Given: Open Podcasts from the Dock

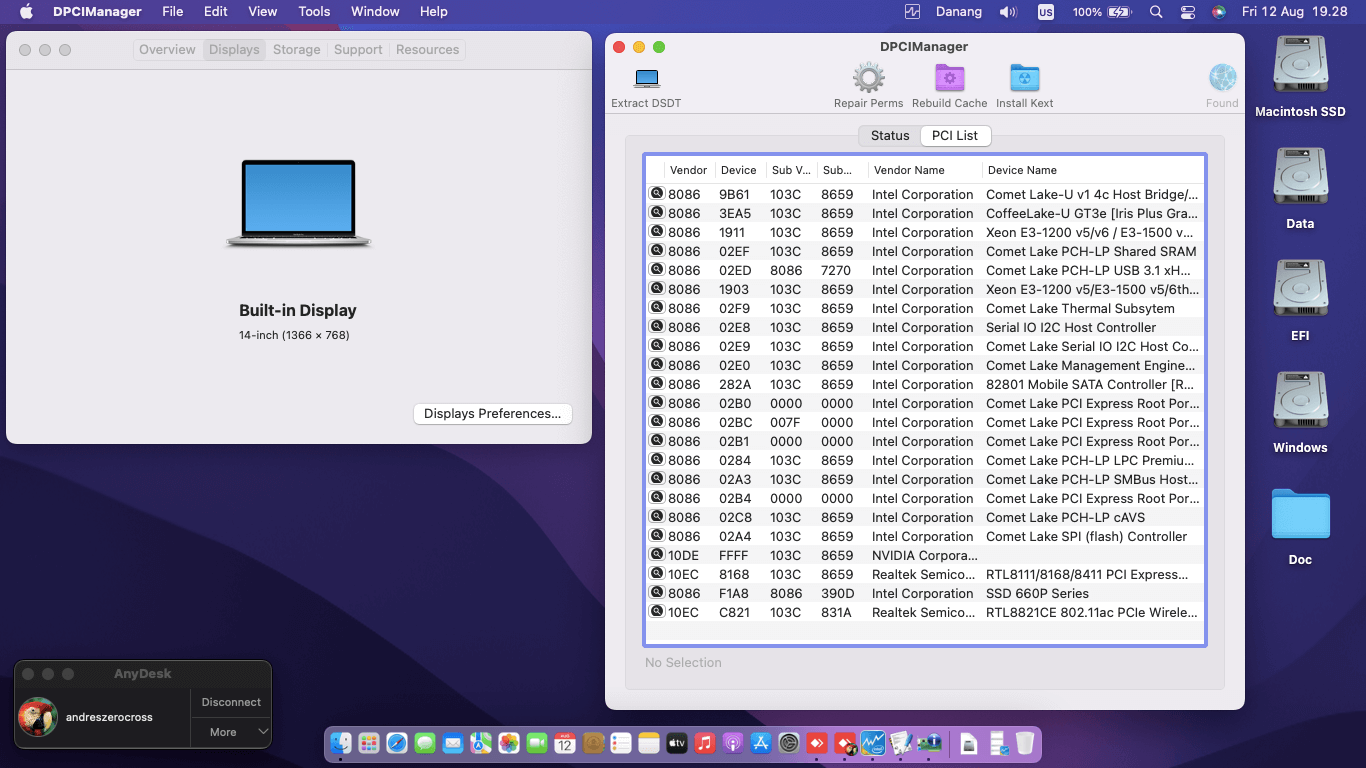Looking at the screenshot, I should coord(733,743).
